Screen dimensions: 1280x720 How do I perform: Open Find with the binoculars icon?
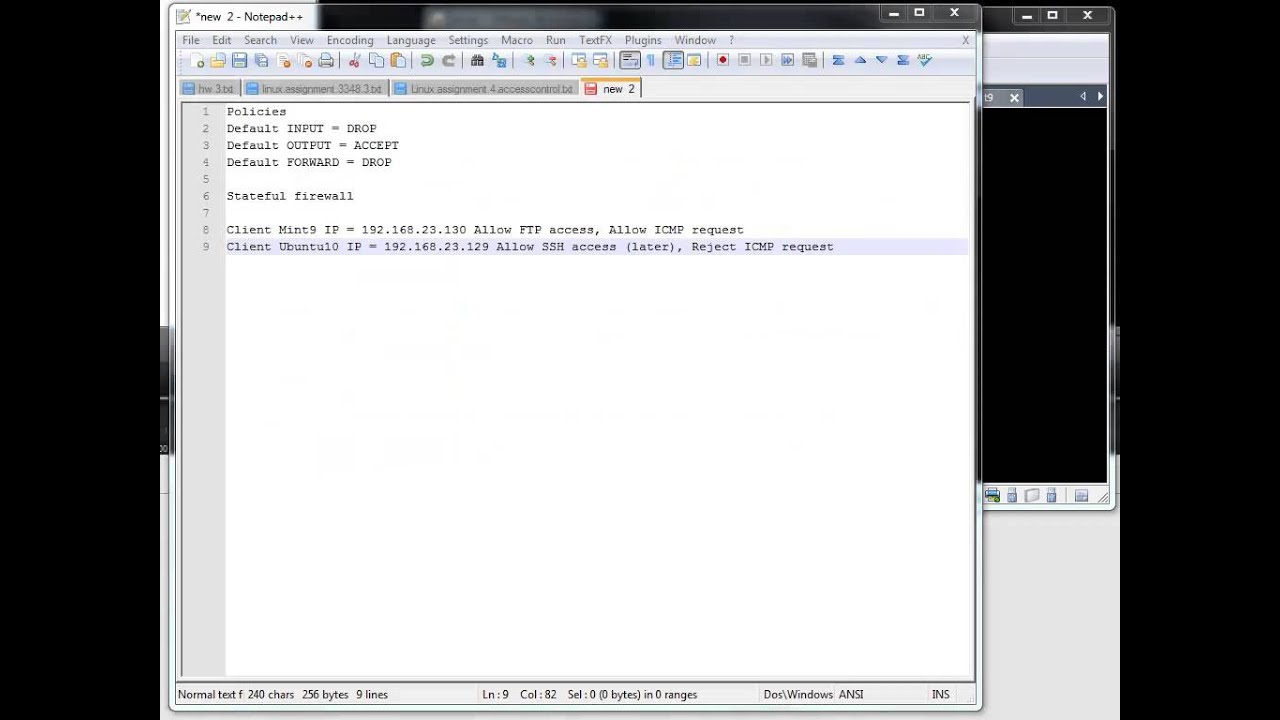(477, 61)
